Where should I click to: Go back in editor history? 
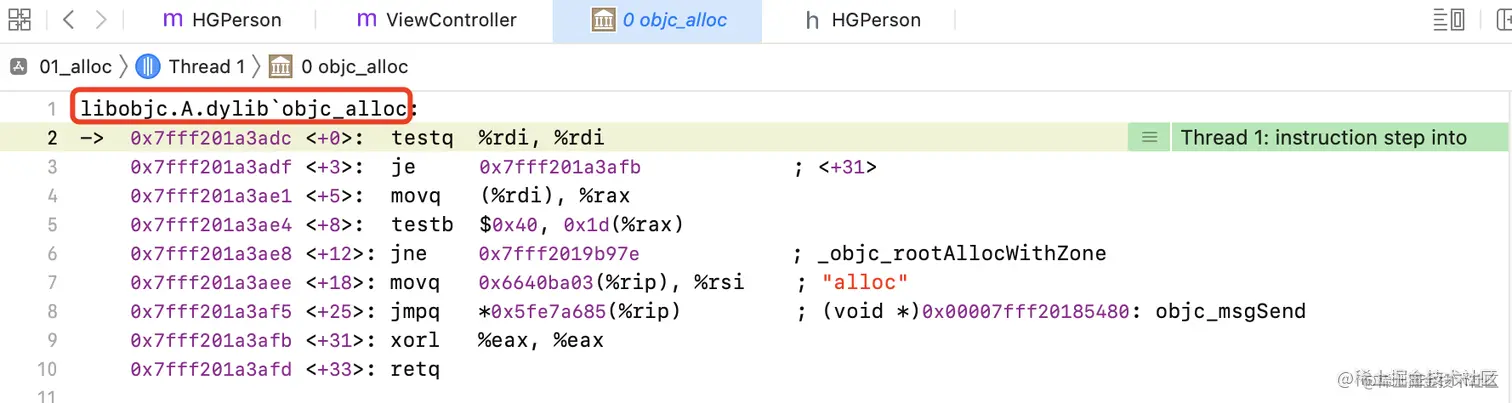(67, 19)
